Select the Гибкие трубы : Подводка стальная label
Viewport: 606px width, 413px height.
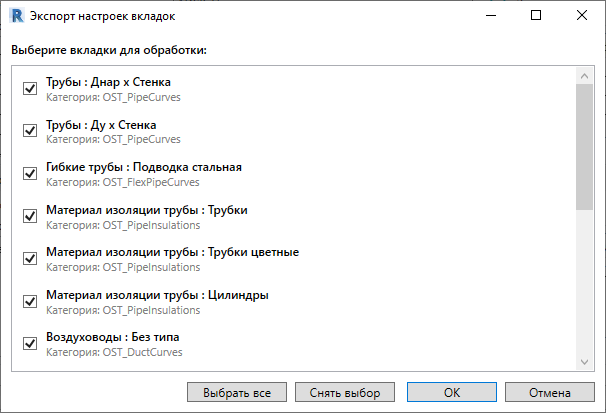coord(144,167)
